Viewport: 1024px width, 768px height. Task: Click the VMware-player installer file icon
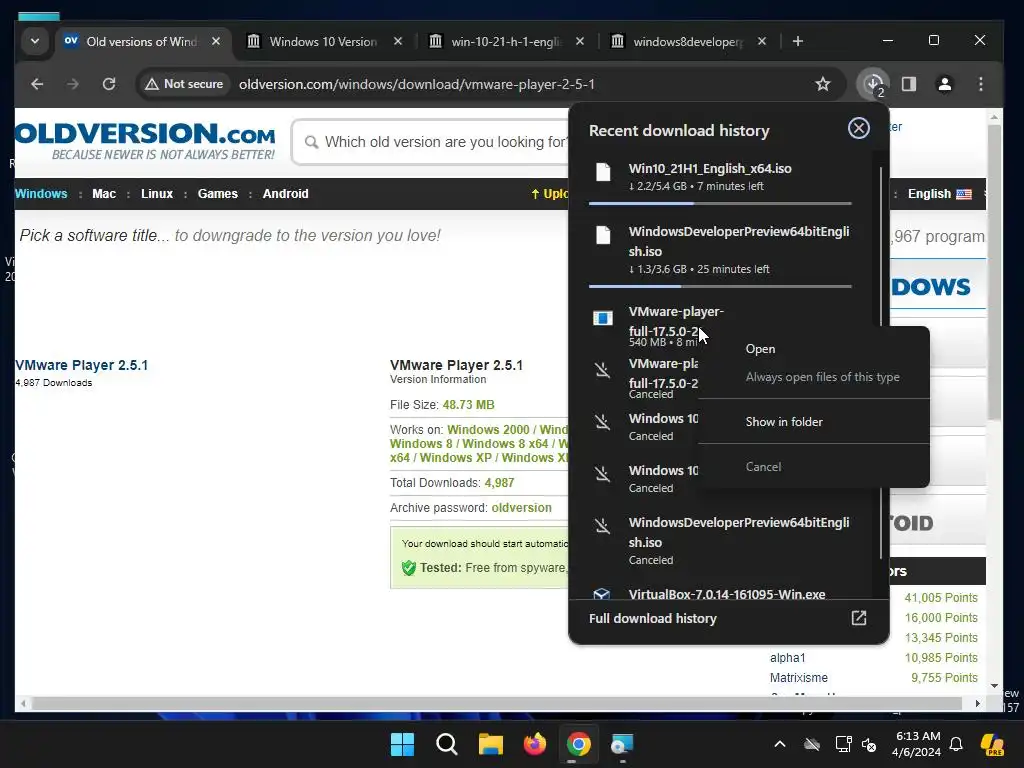pyautogui.click(x=603, y=318)
